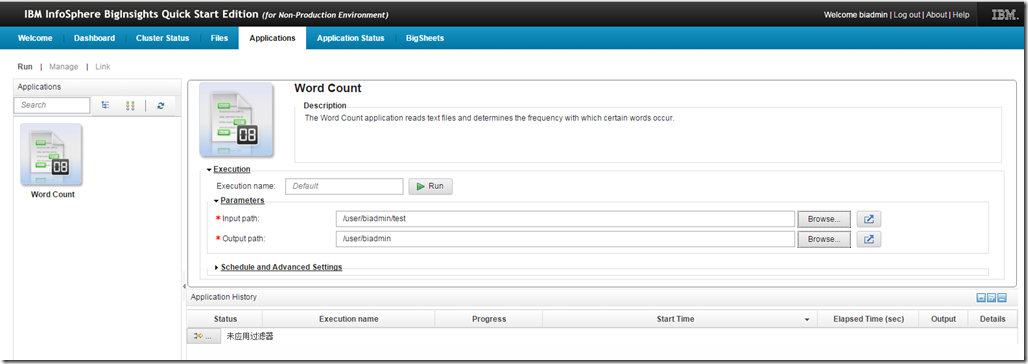Run the Word Count application
Image resolution: width=1028 pixels, height=364 pixels.
[430, 186]
